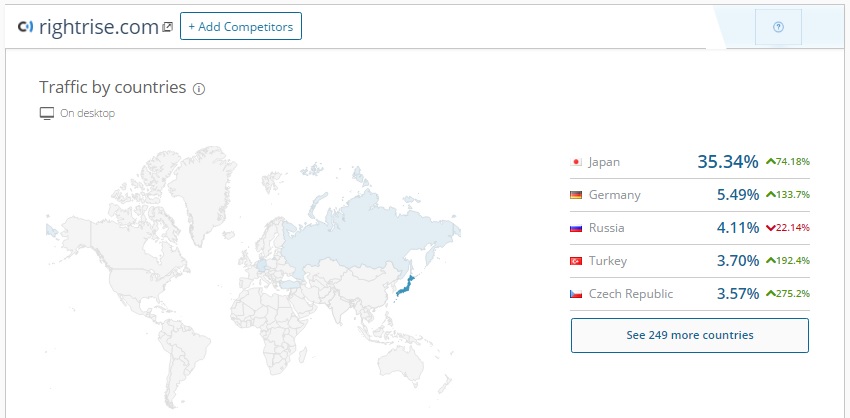Select Russia in the country list
The image size is (850, 418).
coord(606,228)
